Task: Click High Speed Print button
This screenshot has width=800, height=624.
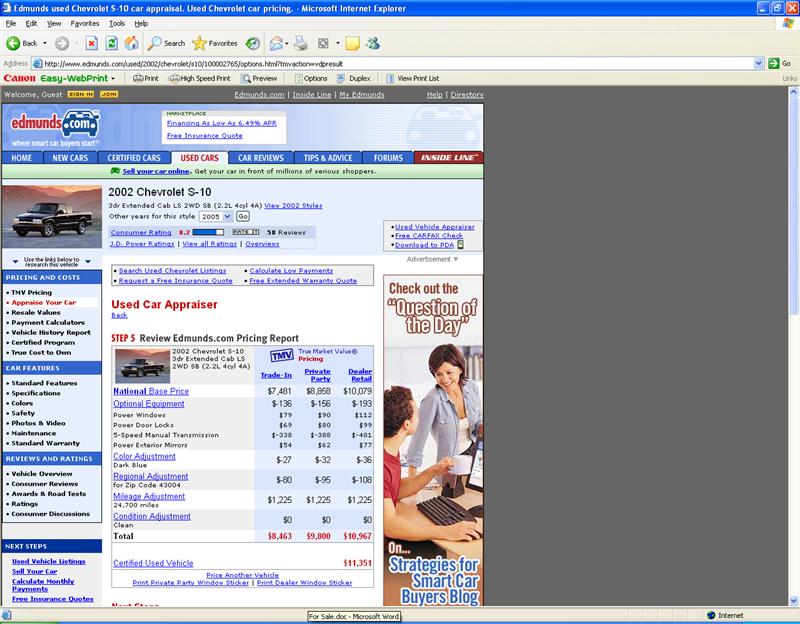Action: [199, 79]
